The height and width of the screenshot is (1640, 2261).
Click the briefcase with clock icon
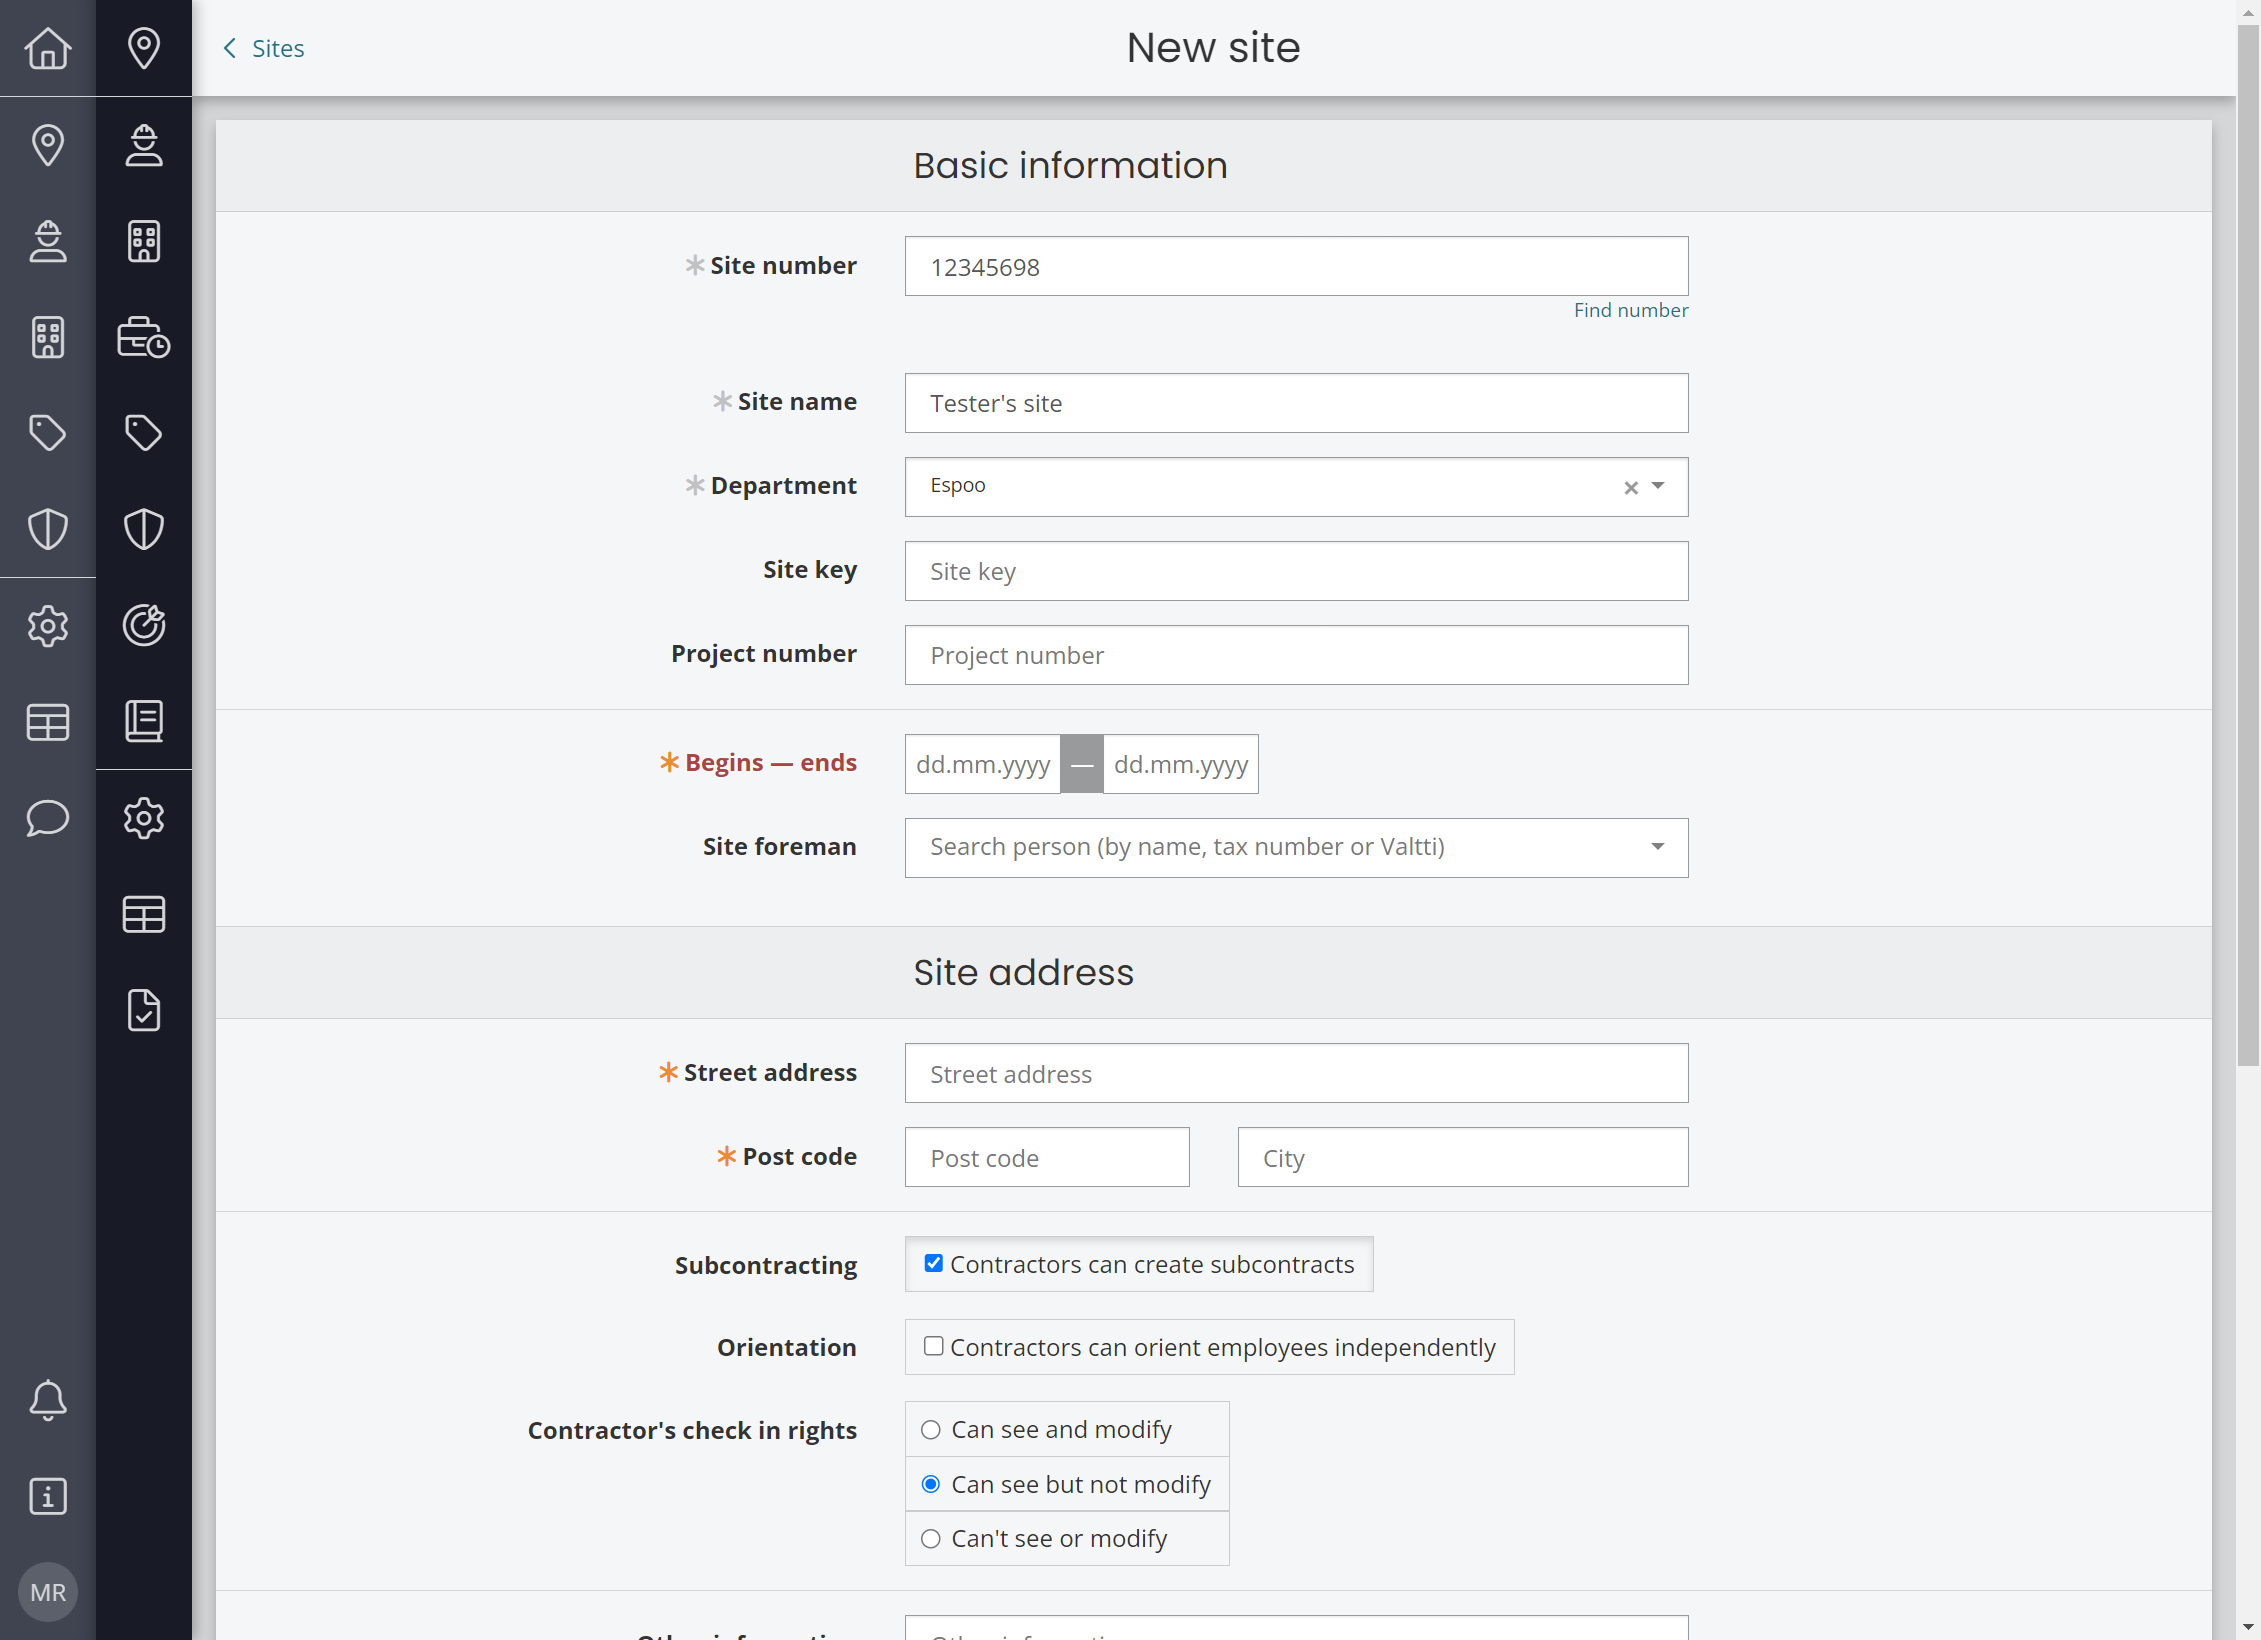pos(144,337)
